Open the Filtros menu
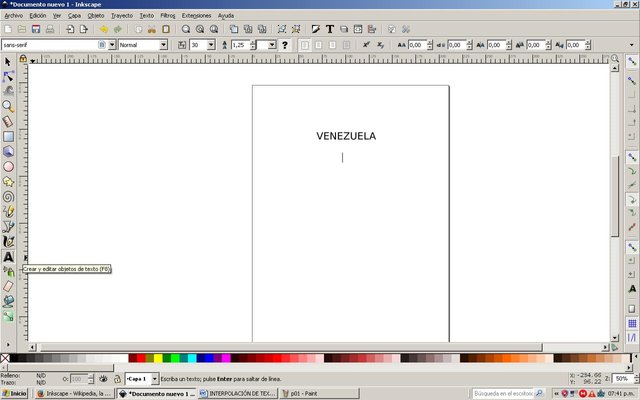This screenshot has width=640, height=400. (168, 16)
